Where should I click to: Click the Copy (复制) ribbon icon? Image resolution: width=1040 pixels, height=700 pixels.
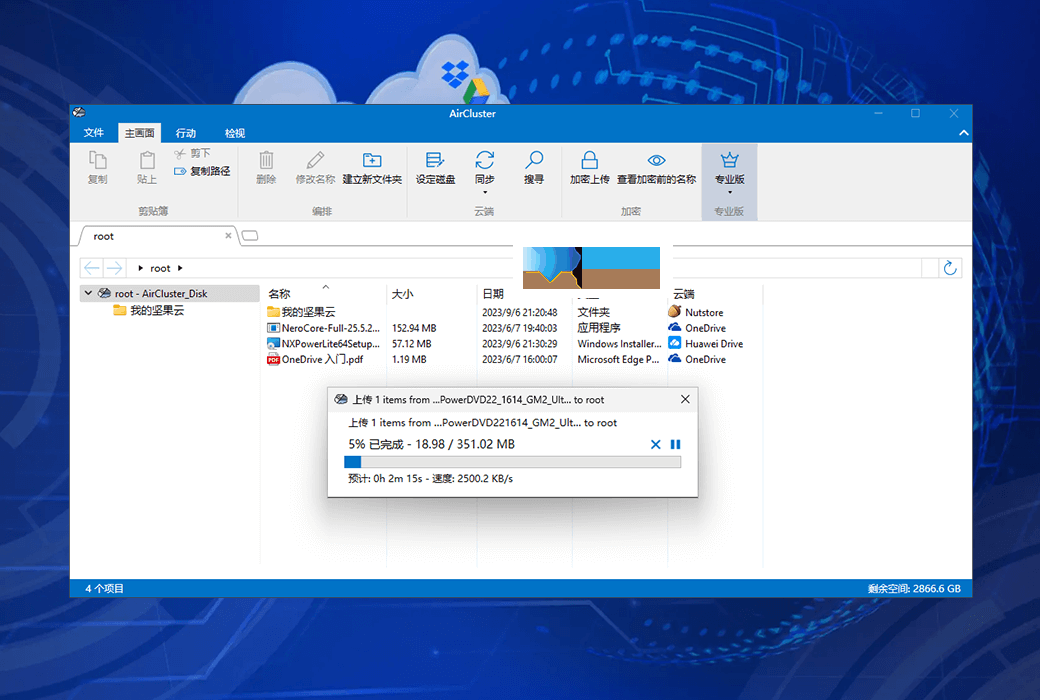98,161
